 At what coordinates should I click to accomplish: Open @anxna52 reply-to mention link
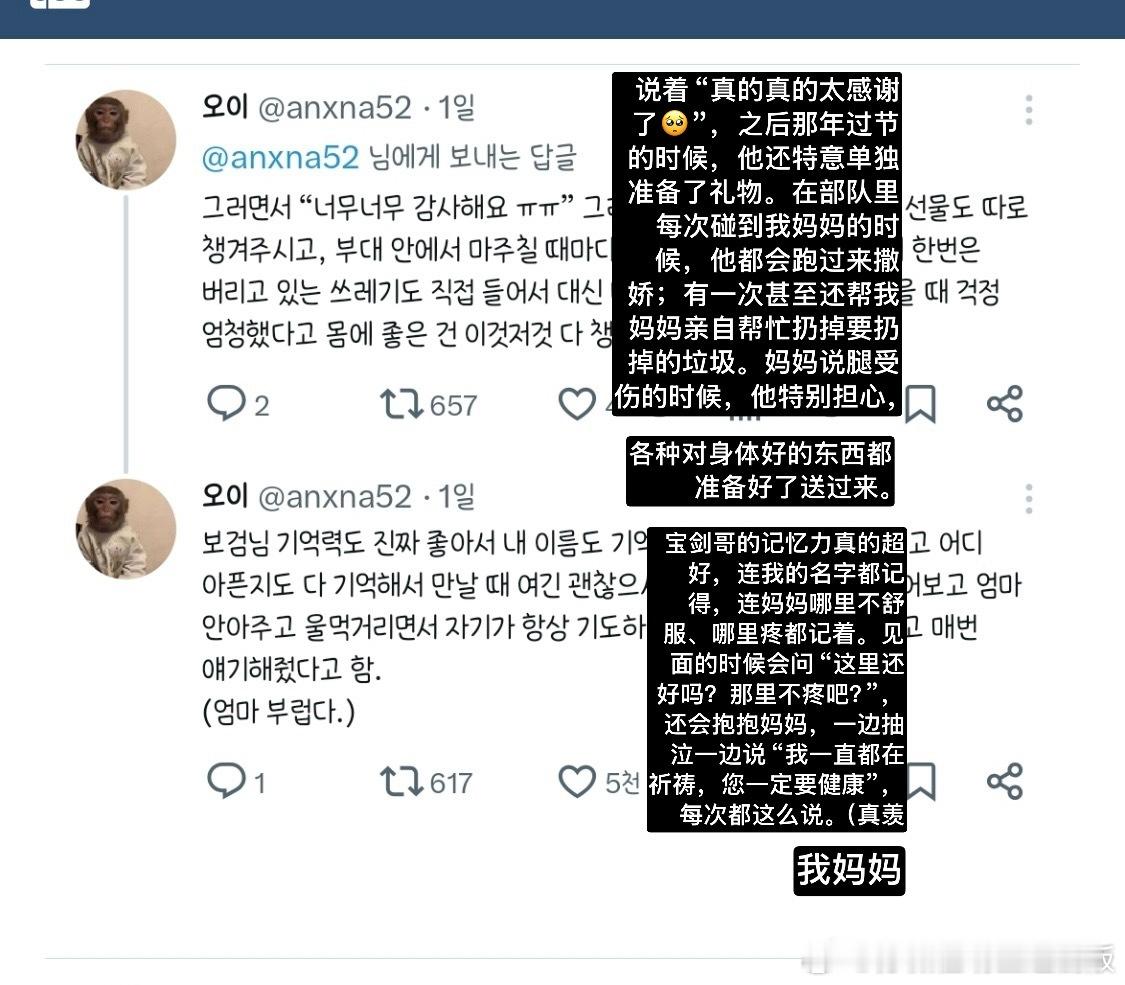(x=280, y=157)
